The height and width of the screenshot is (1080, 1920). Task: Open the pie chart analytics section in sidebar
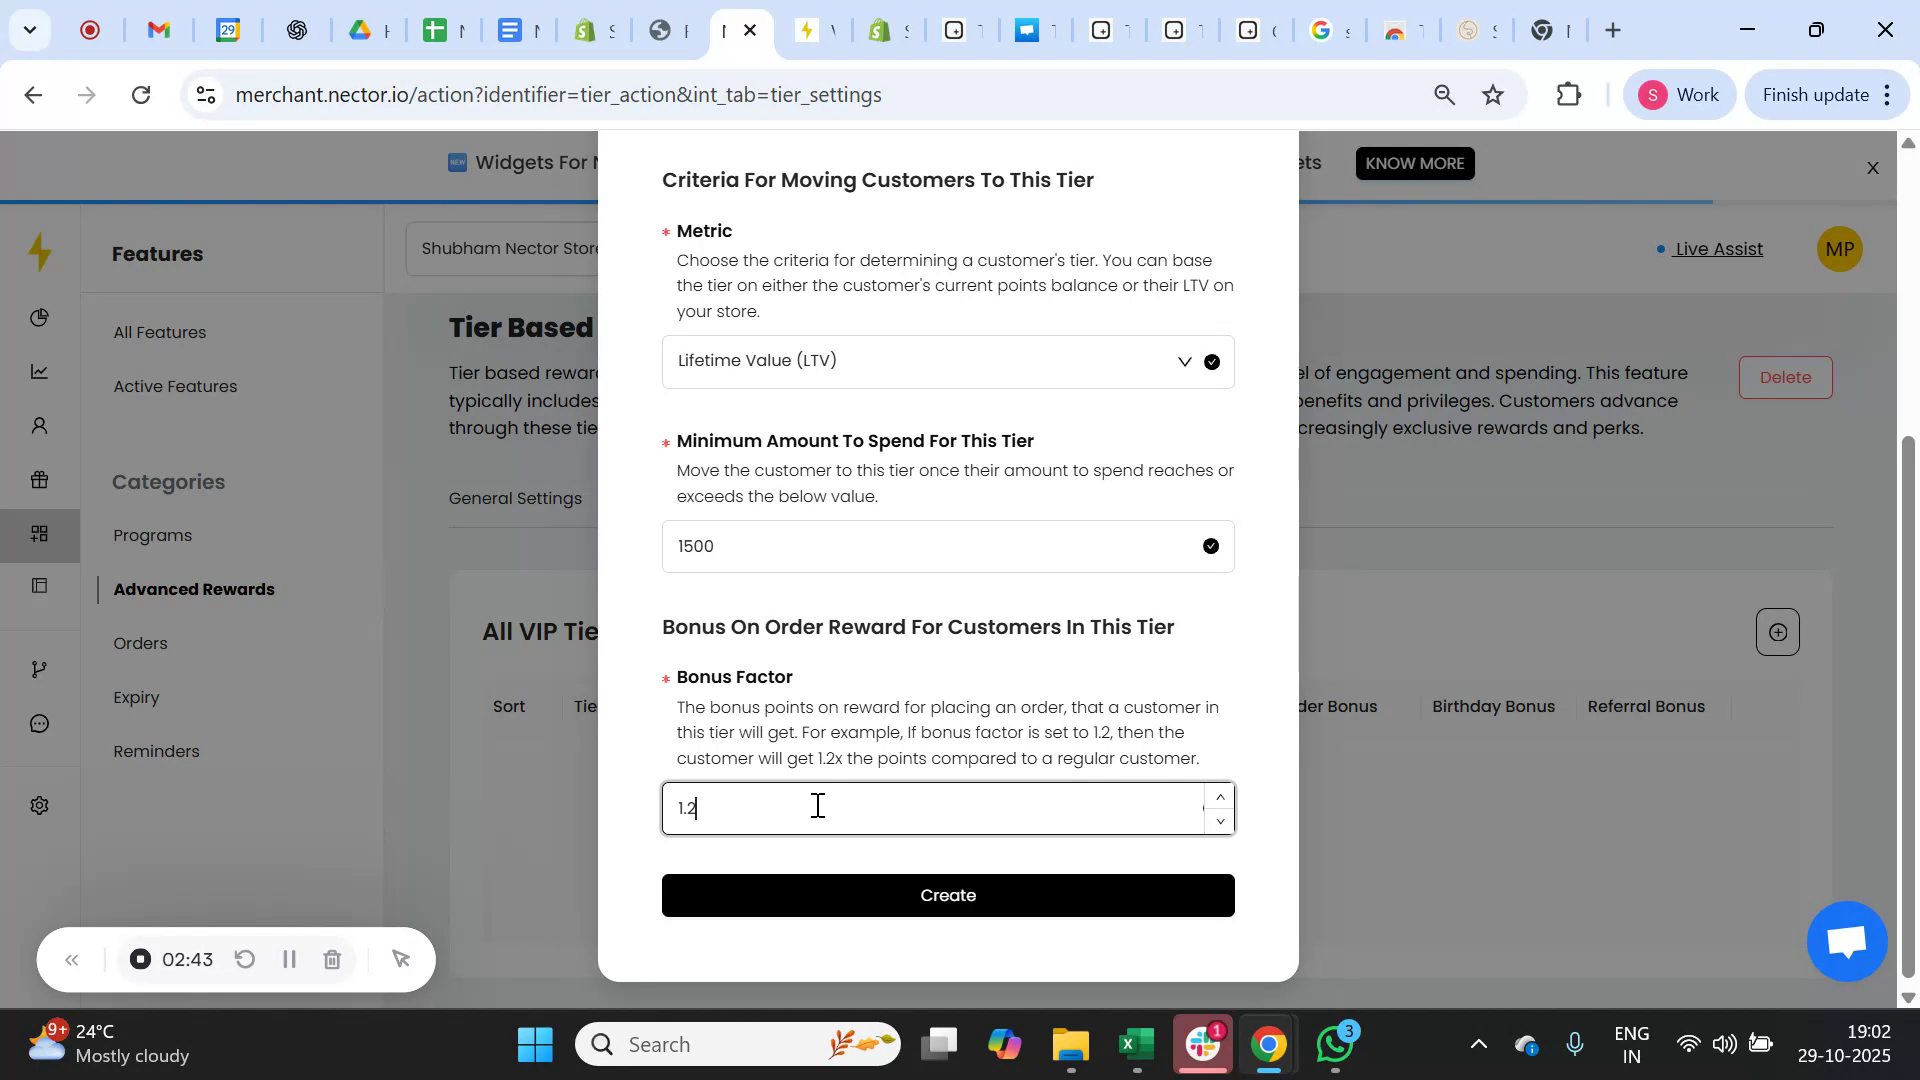[x=39, y=317]
